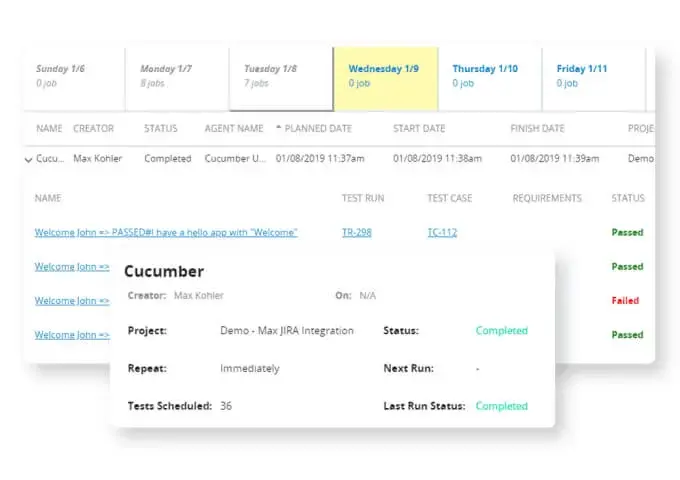Screen dimensions: 680x480
Task: Open test case link TC-112
Action: pos(442,232)
